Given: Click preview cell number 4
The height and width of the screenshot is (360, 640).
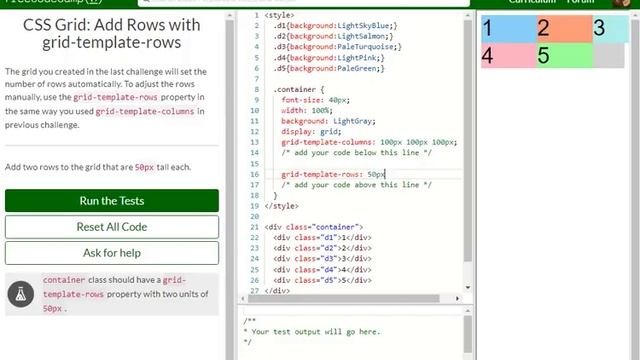Looking at the screenshot, I should click(x=509, y=56).
